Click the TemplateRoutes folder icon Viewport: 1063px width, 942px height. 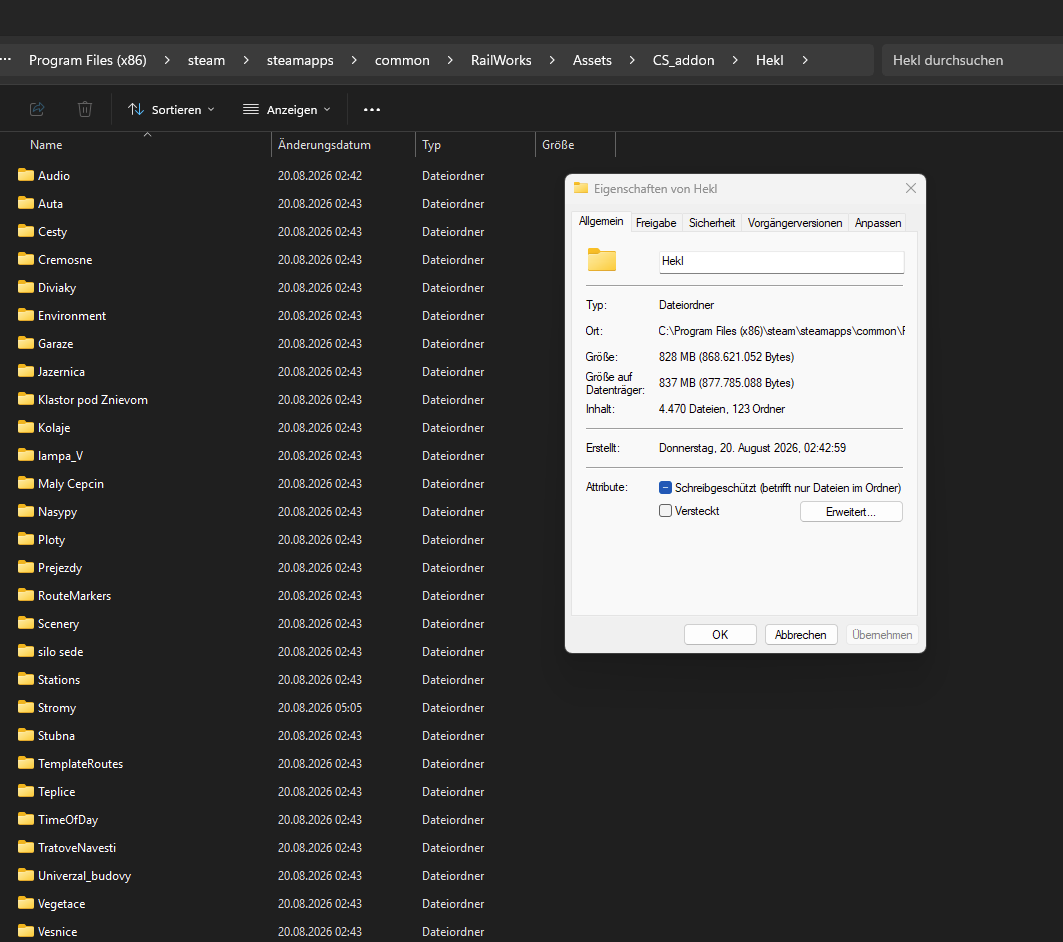(x=26, y=763)
